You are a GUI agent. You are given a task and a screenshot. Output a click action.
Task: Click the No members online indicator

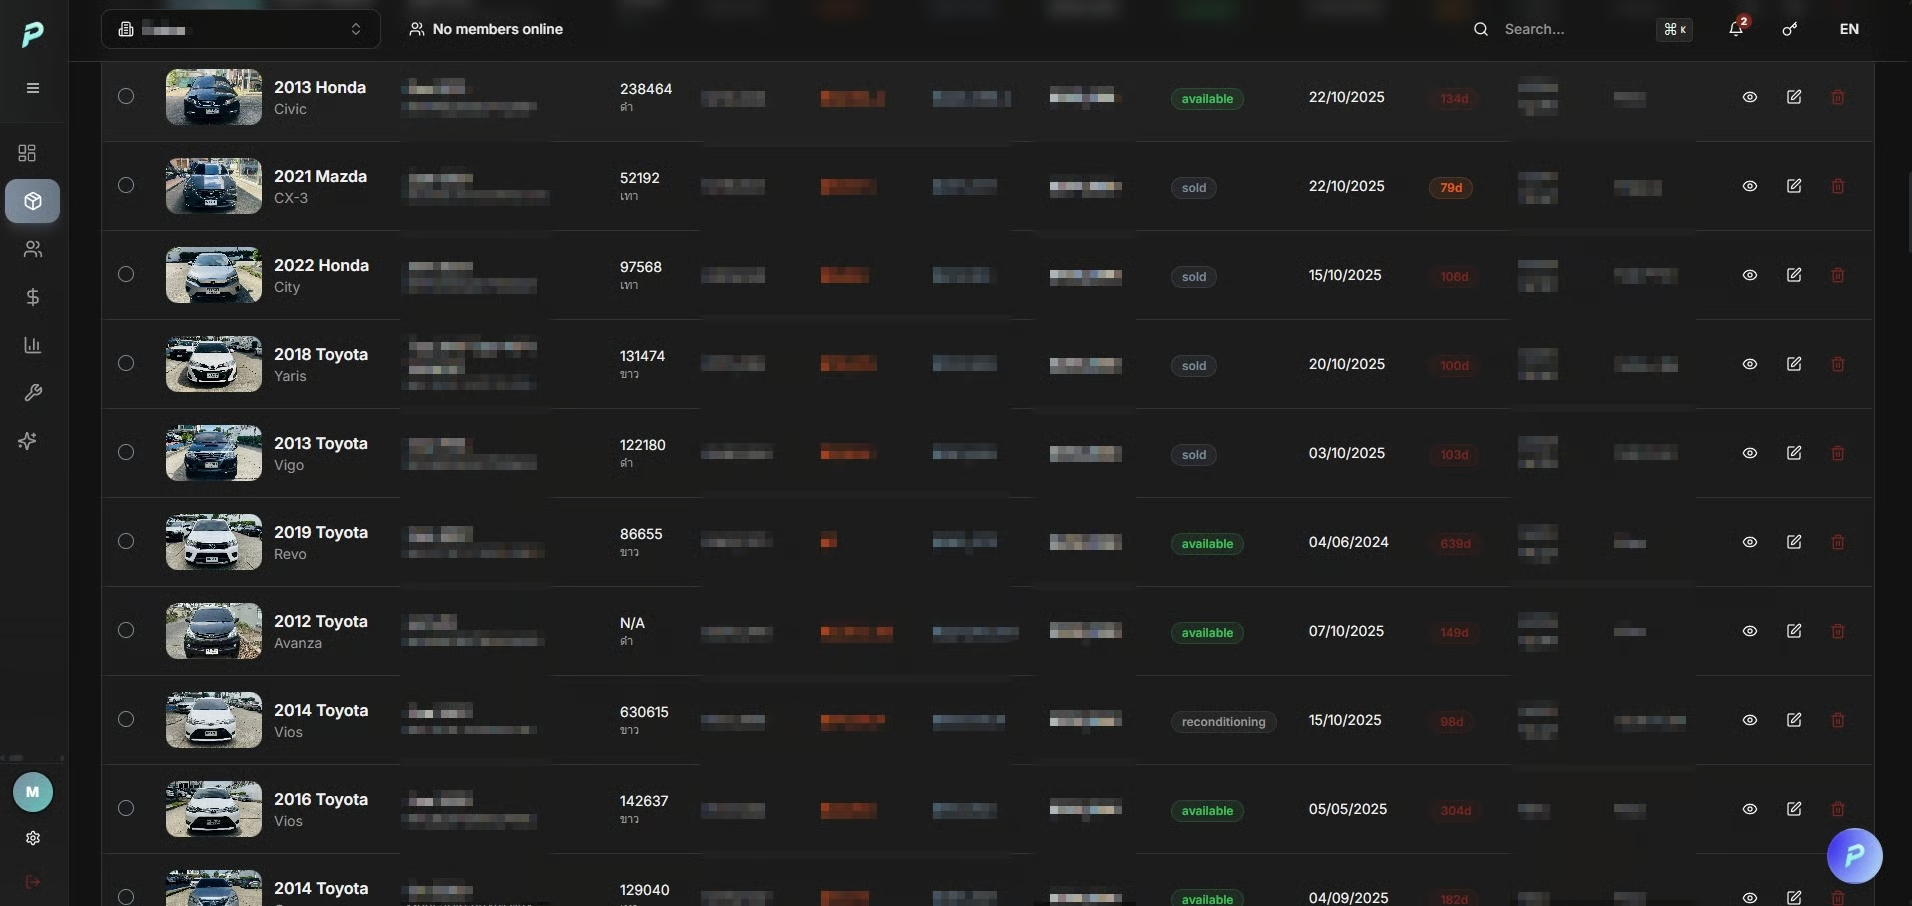[486, 29]
